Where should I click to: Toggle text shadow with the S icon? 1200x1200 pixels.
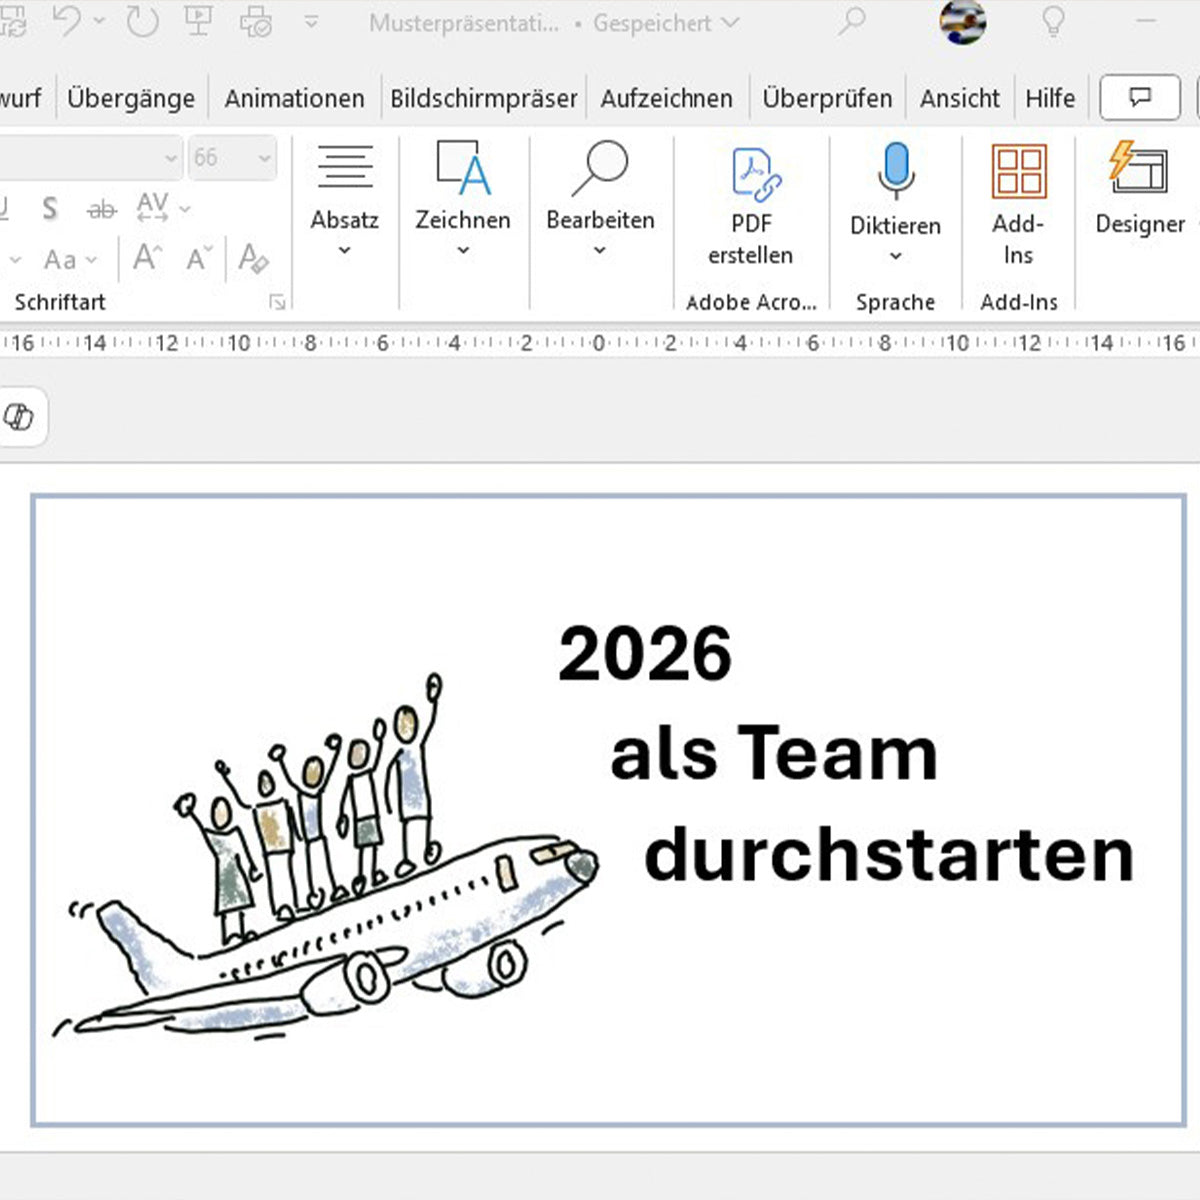pos(49,208)
